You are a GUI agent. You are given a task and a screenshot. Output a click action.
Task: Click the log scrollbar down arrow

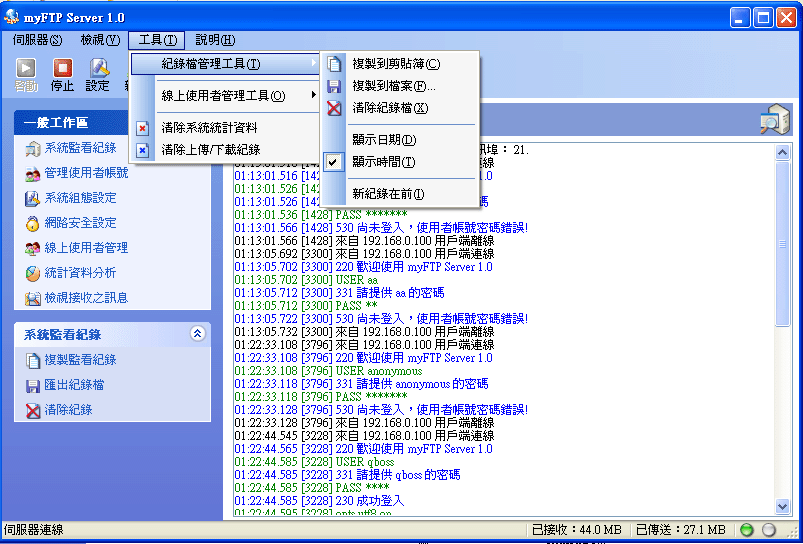click(x=783, y=507)
